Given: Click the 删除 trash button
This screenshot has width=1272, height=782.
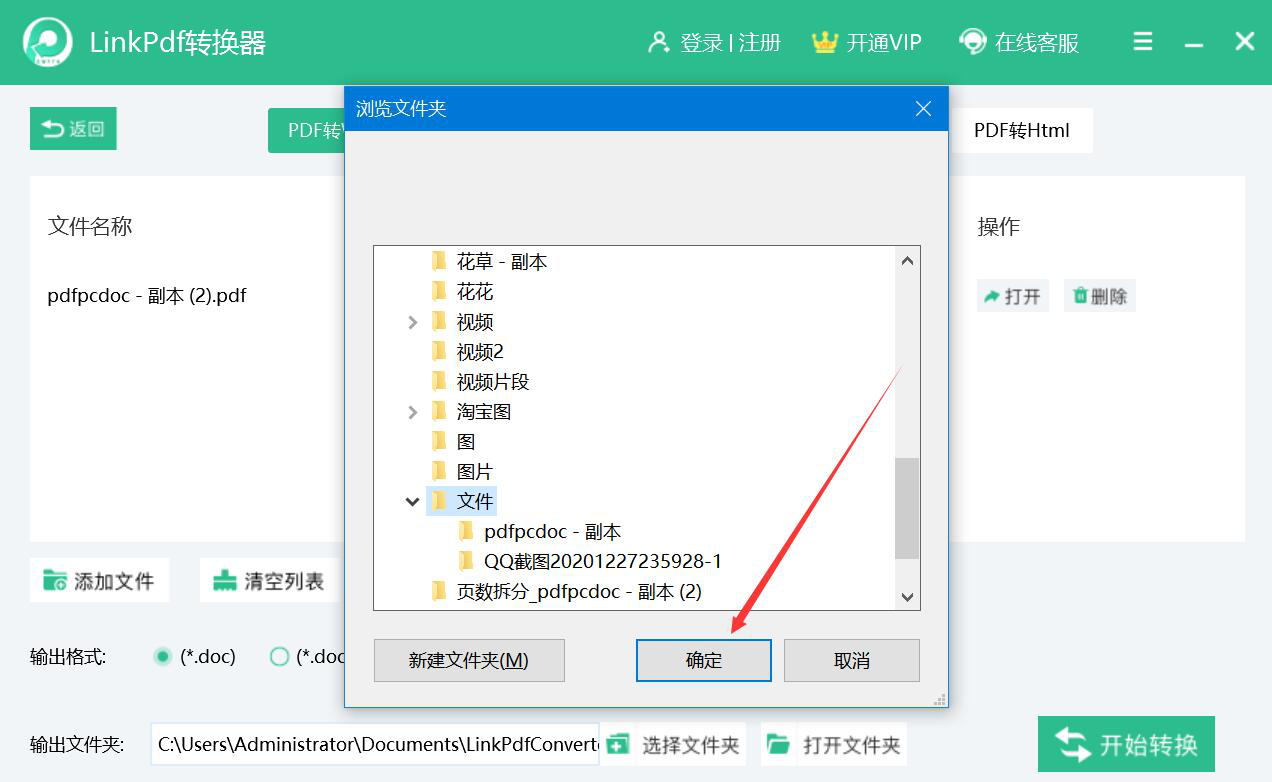Looking at the screenshot, I should 1099,296.
